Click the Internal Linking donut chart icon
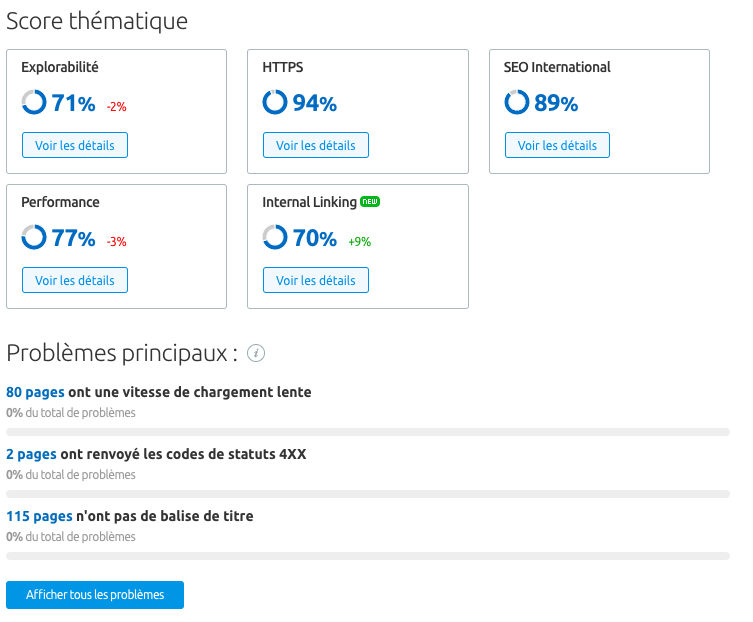 [x=275, y=237]
